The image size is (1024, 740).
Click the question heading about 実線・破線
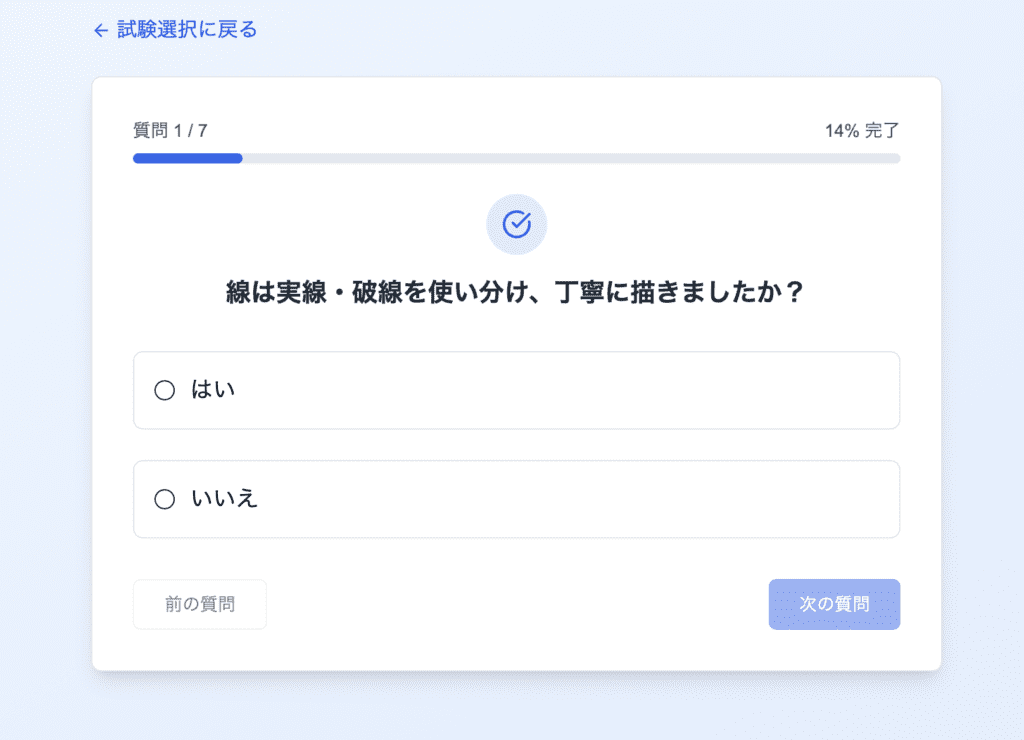tap(516, 294)
